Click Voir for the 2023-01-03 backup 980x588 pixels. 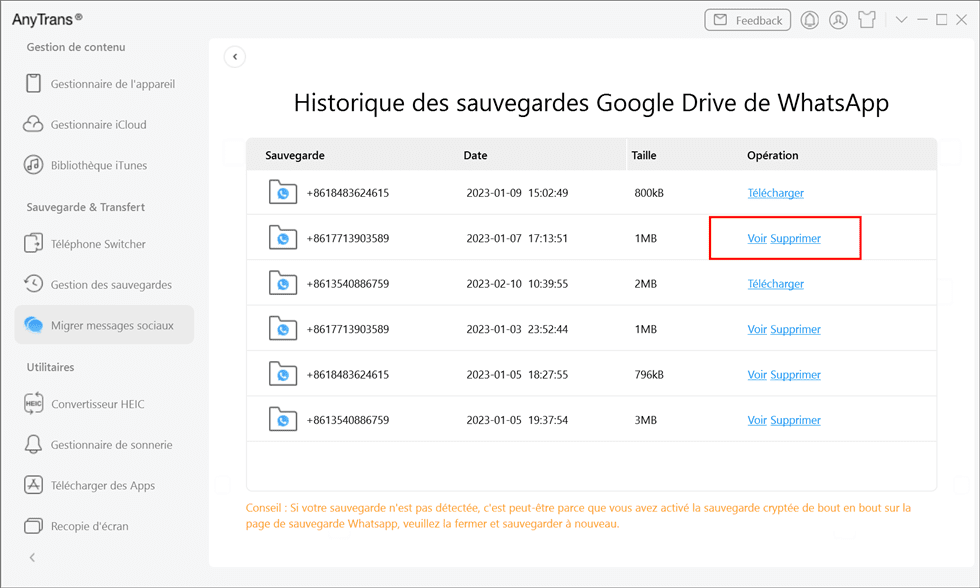coord(757,329)
